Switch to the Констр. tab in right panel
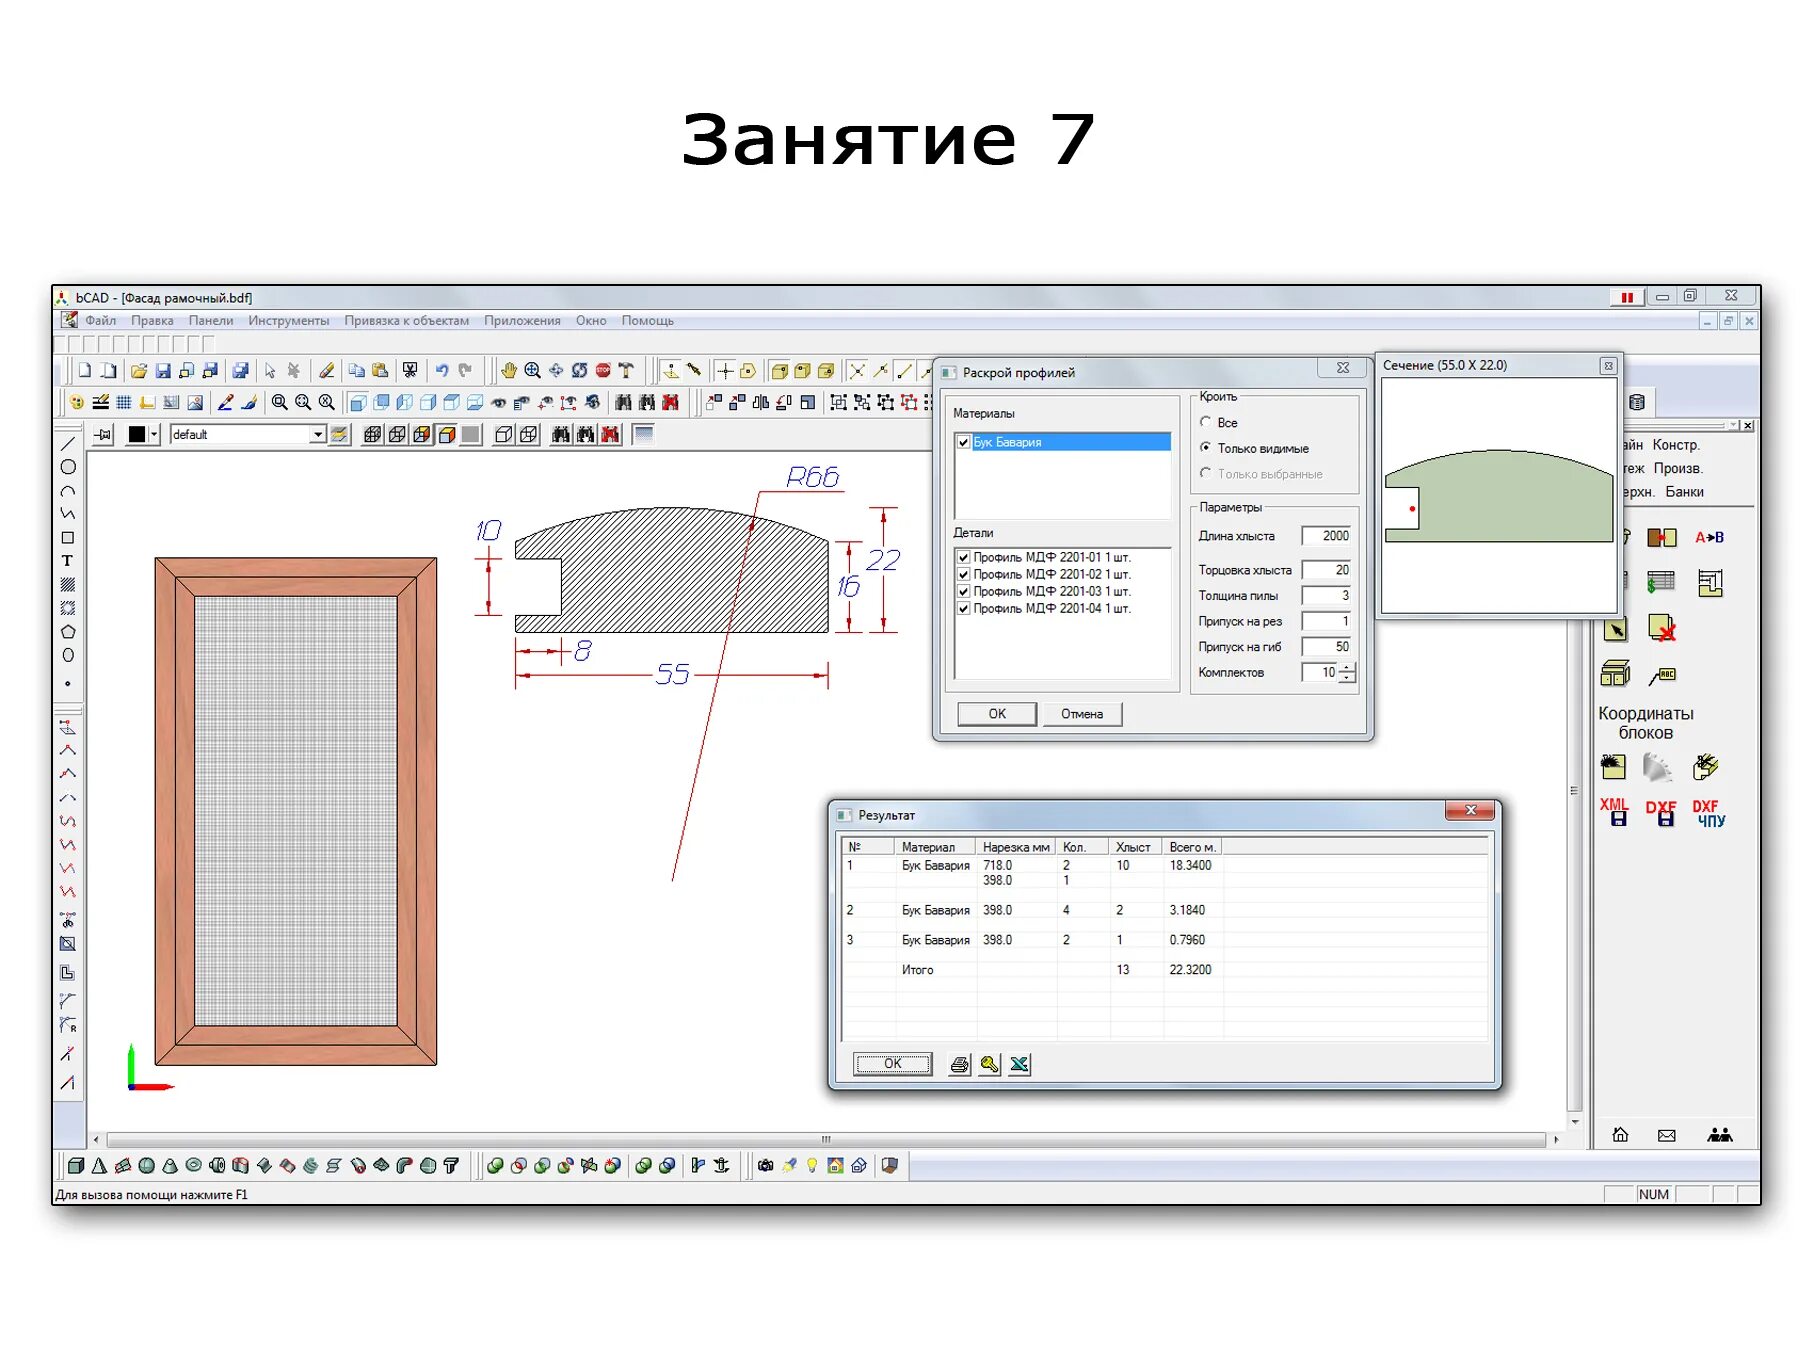Viewport: 1814px width, 1361px height. 1675,445
